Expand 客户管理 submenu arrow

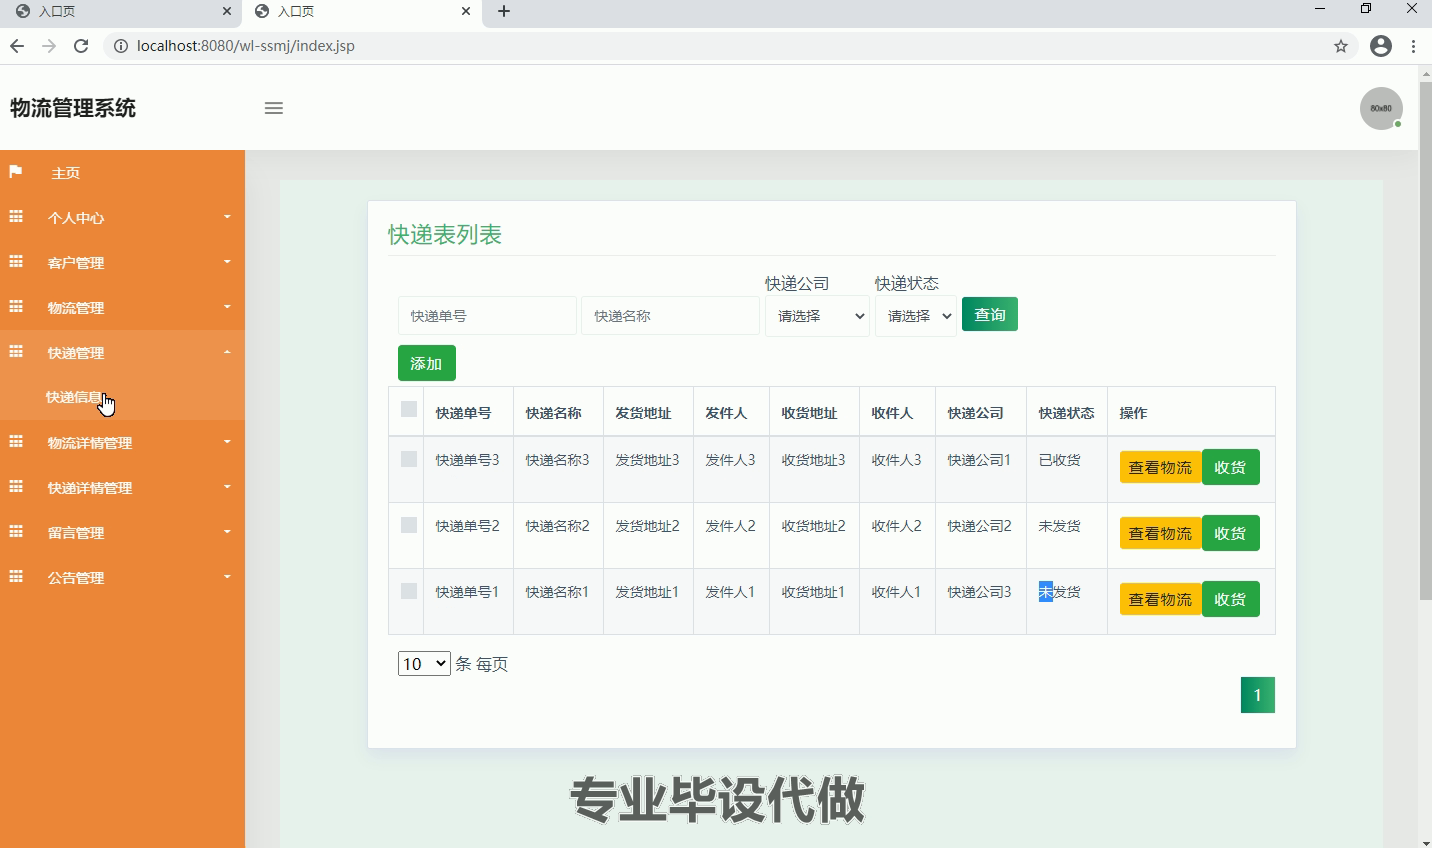(227, 262)
